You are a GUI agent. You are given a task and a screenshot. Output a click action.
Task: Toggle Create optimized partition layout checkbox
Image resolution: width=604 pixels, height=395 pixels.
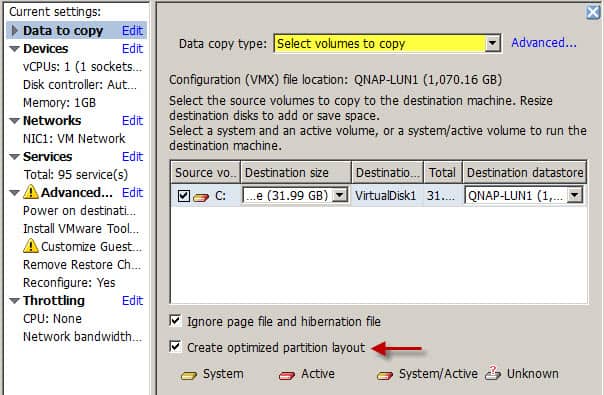175,346
